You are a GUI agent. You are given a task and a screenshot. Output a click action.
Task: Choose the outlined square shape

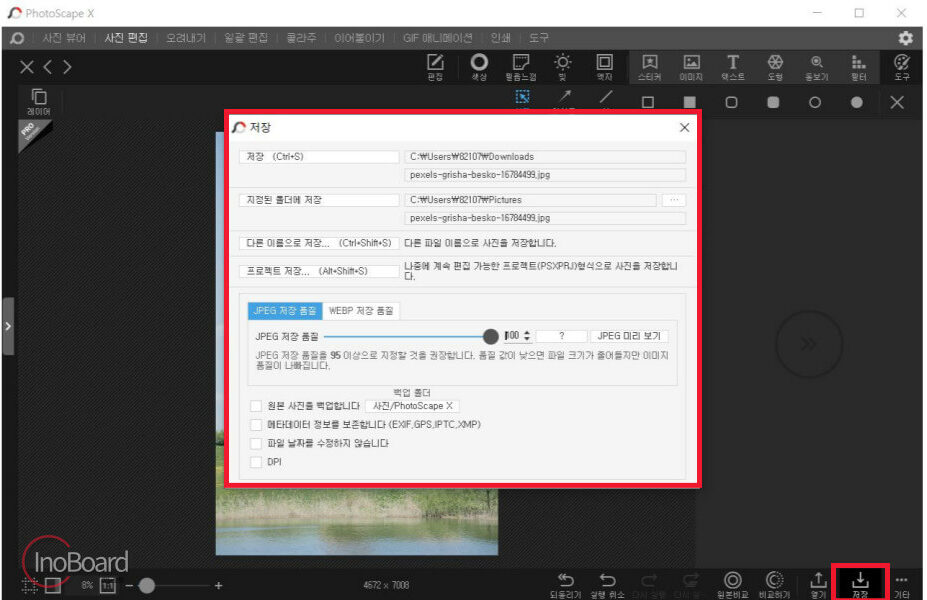tap(648, 102)
